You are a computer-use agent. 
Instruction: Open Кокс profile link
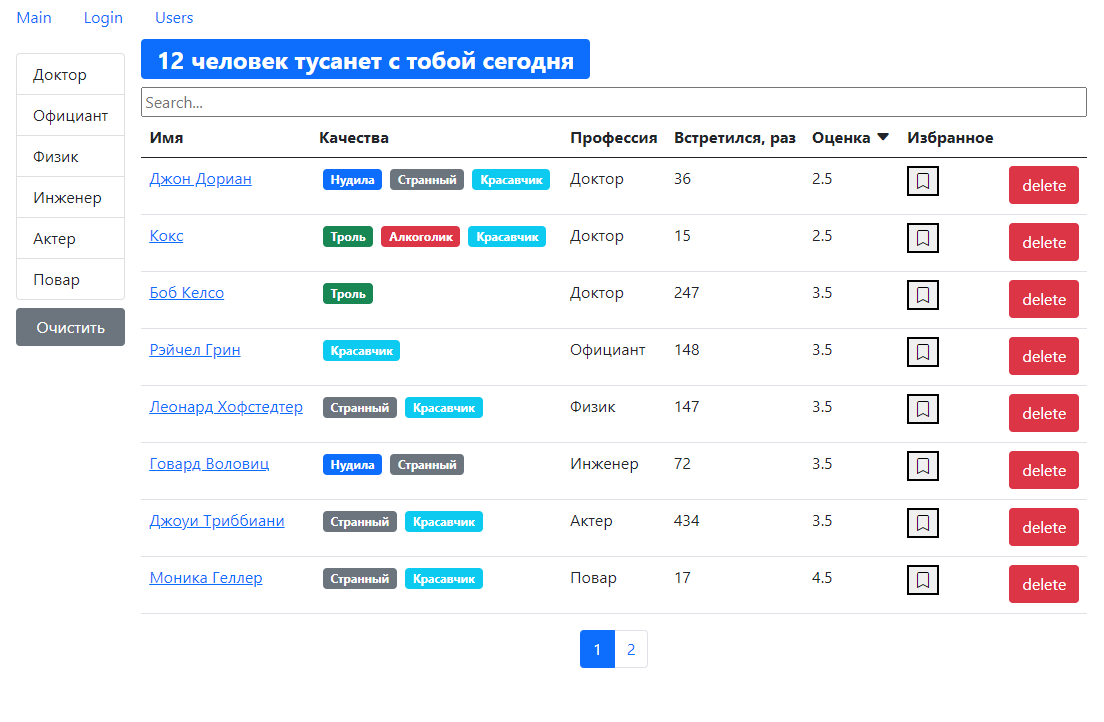(166, 236)
